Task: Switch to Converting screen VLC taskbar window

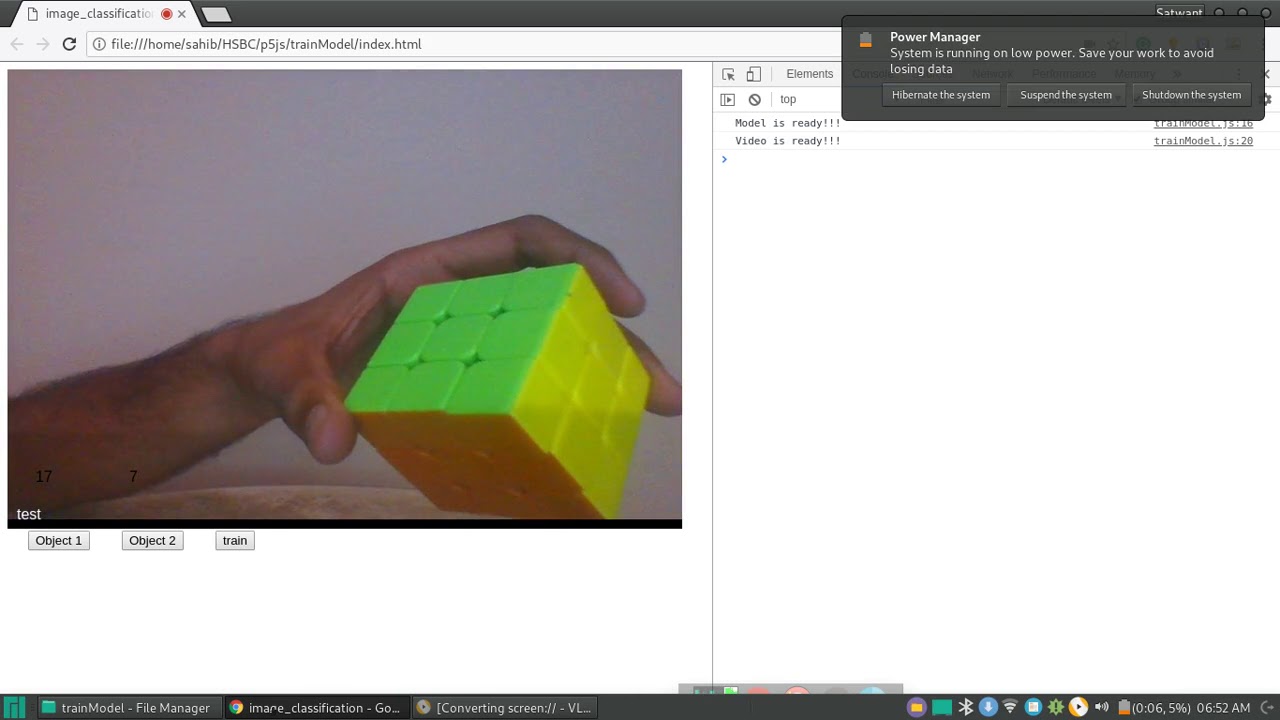Action: (505, 707)
